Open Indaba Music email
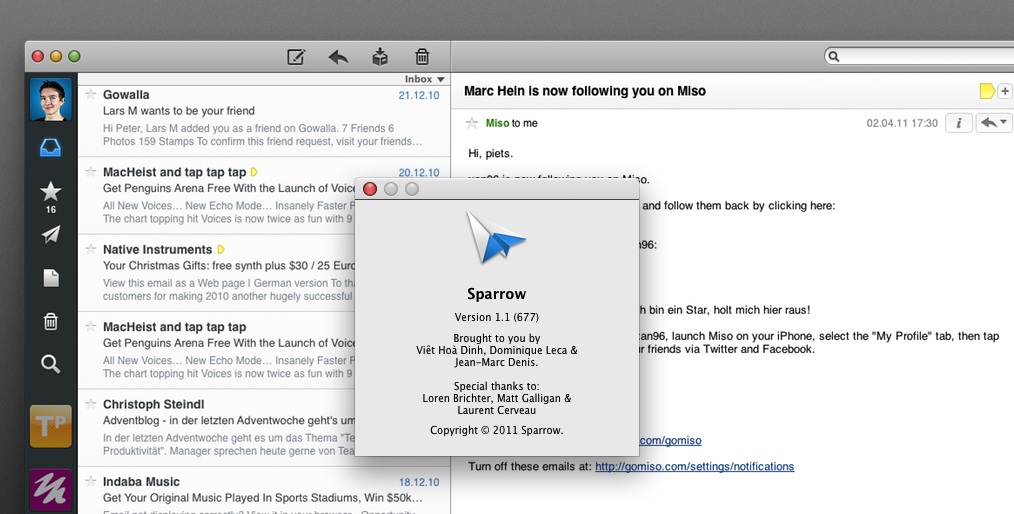This screenshot has width=1014, height=514. pos(264,491)
